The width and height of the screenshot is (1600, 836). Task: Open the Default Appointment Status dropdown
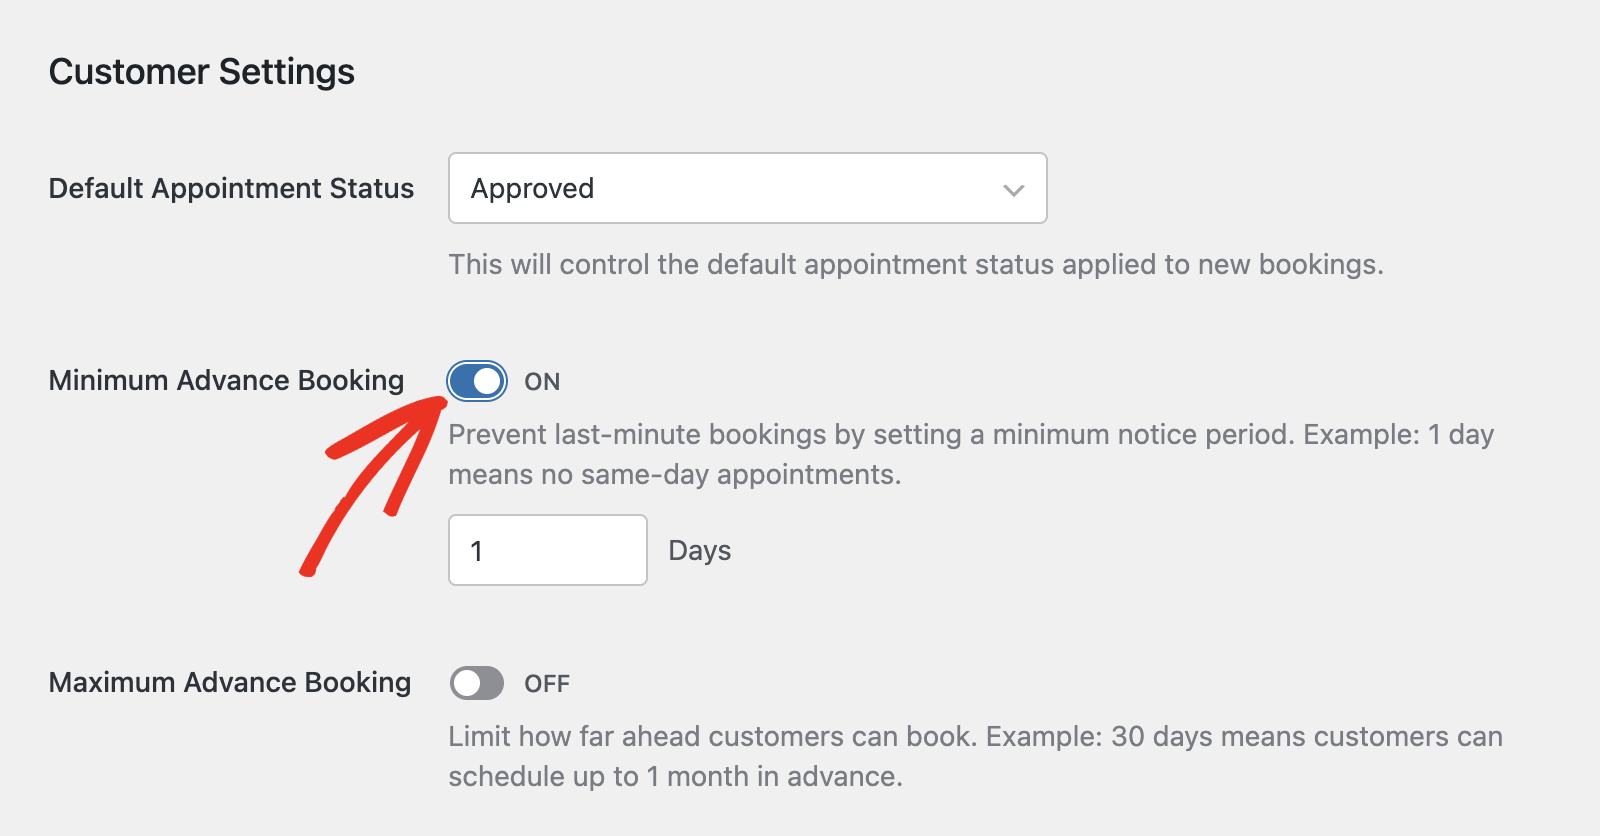[747, 188]
